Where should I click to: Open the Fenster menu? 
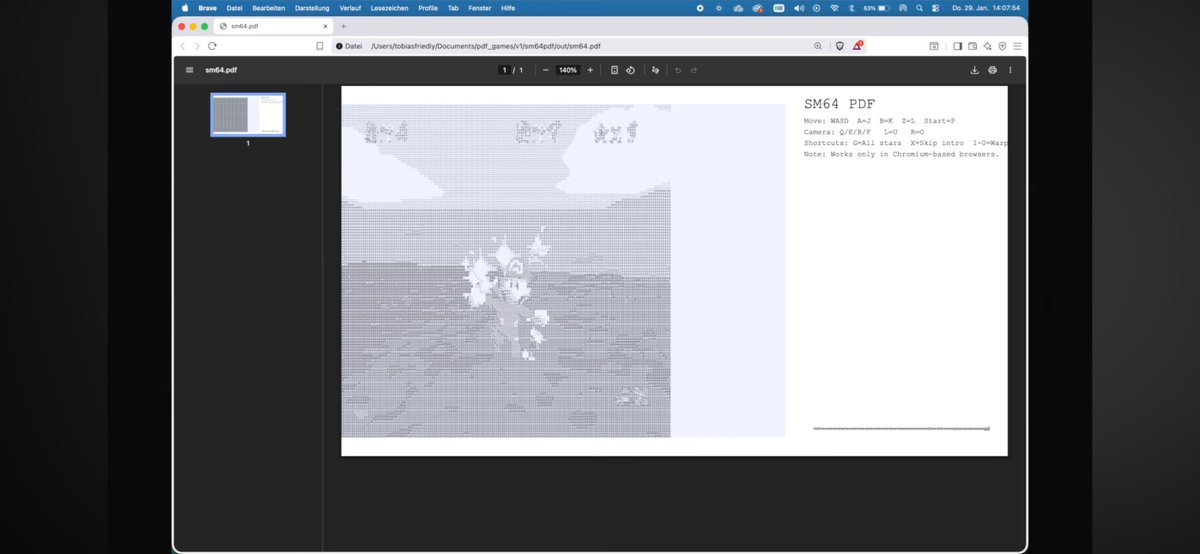pos(480,7)
